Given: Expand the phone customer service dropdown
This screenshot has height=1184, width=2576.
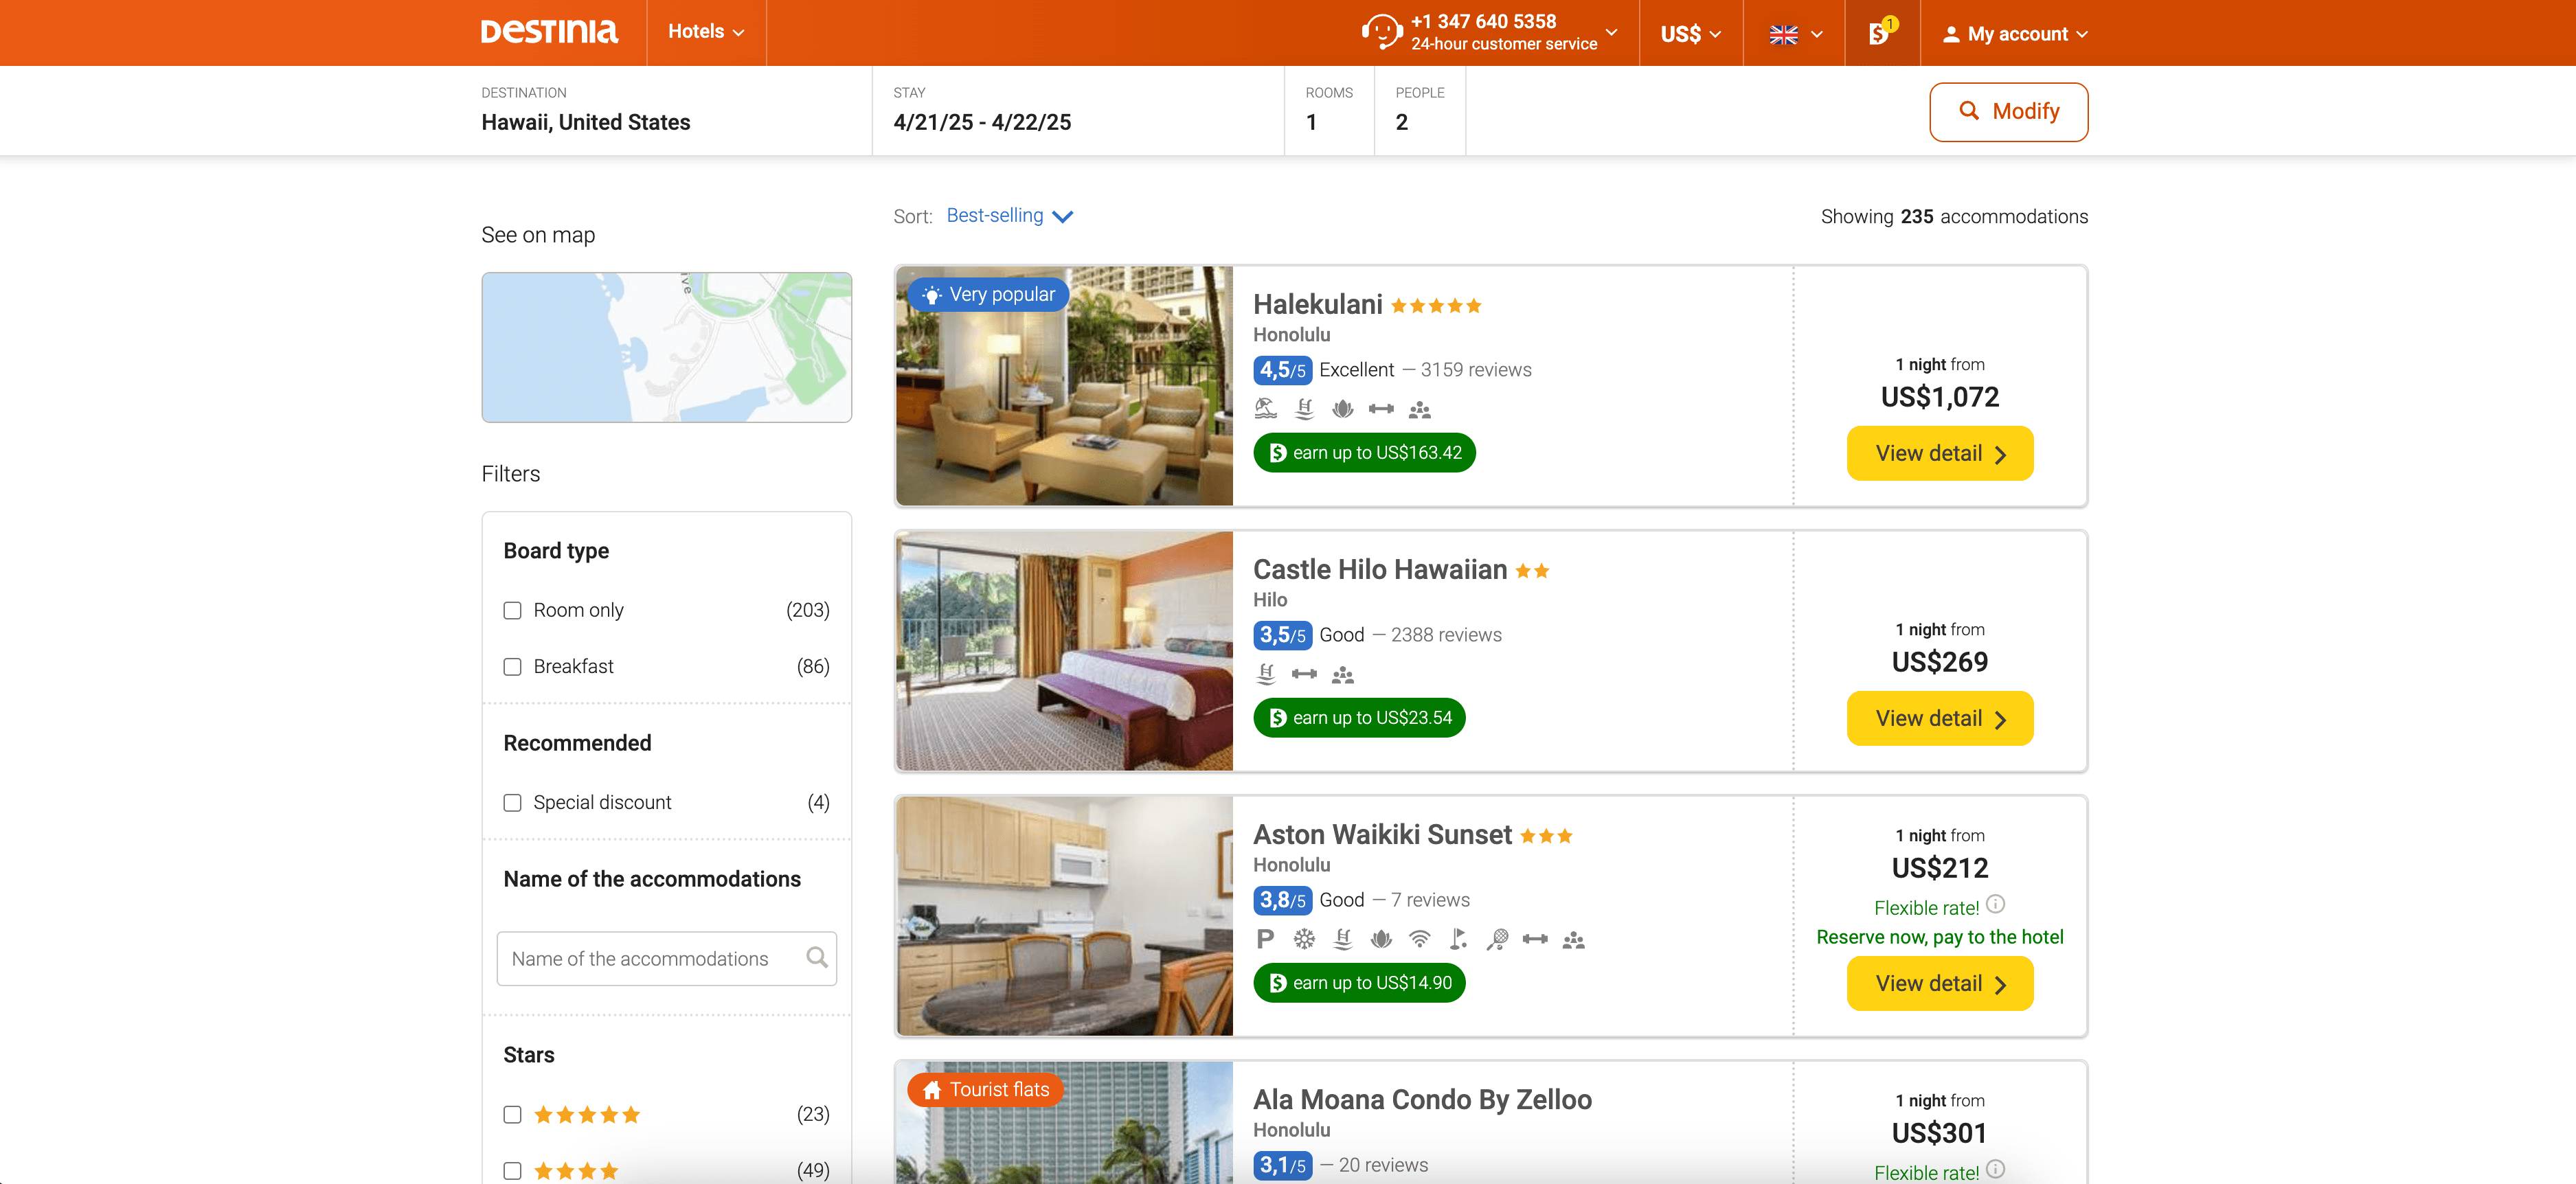Looking at the screenshot, I should pyautogui.click(x=1611, y=32).
